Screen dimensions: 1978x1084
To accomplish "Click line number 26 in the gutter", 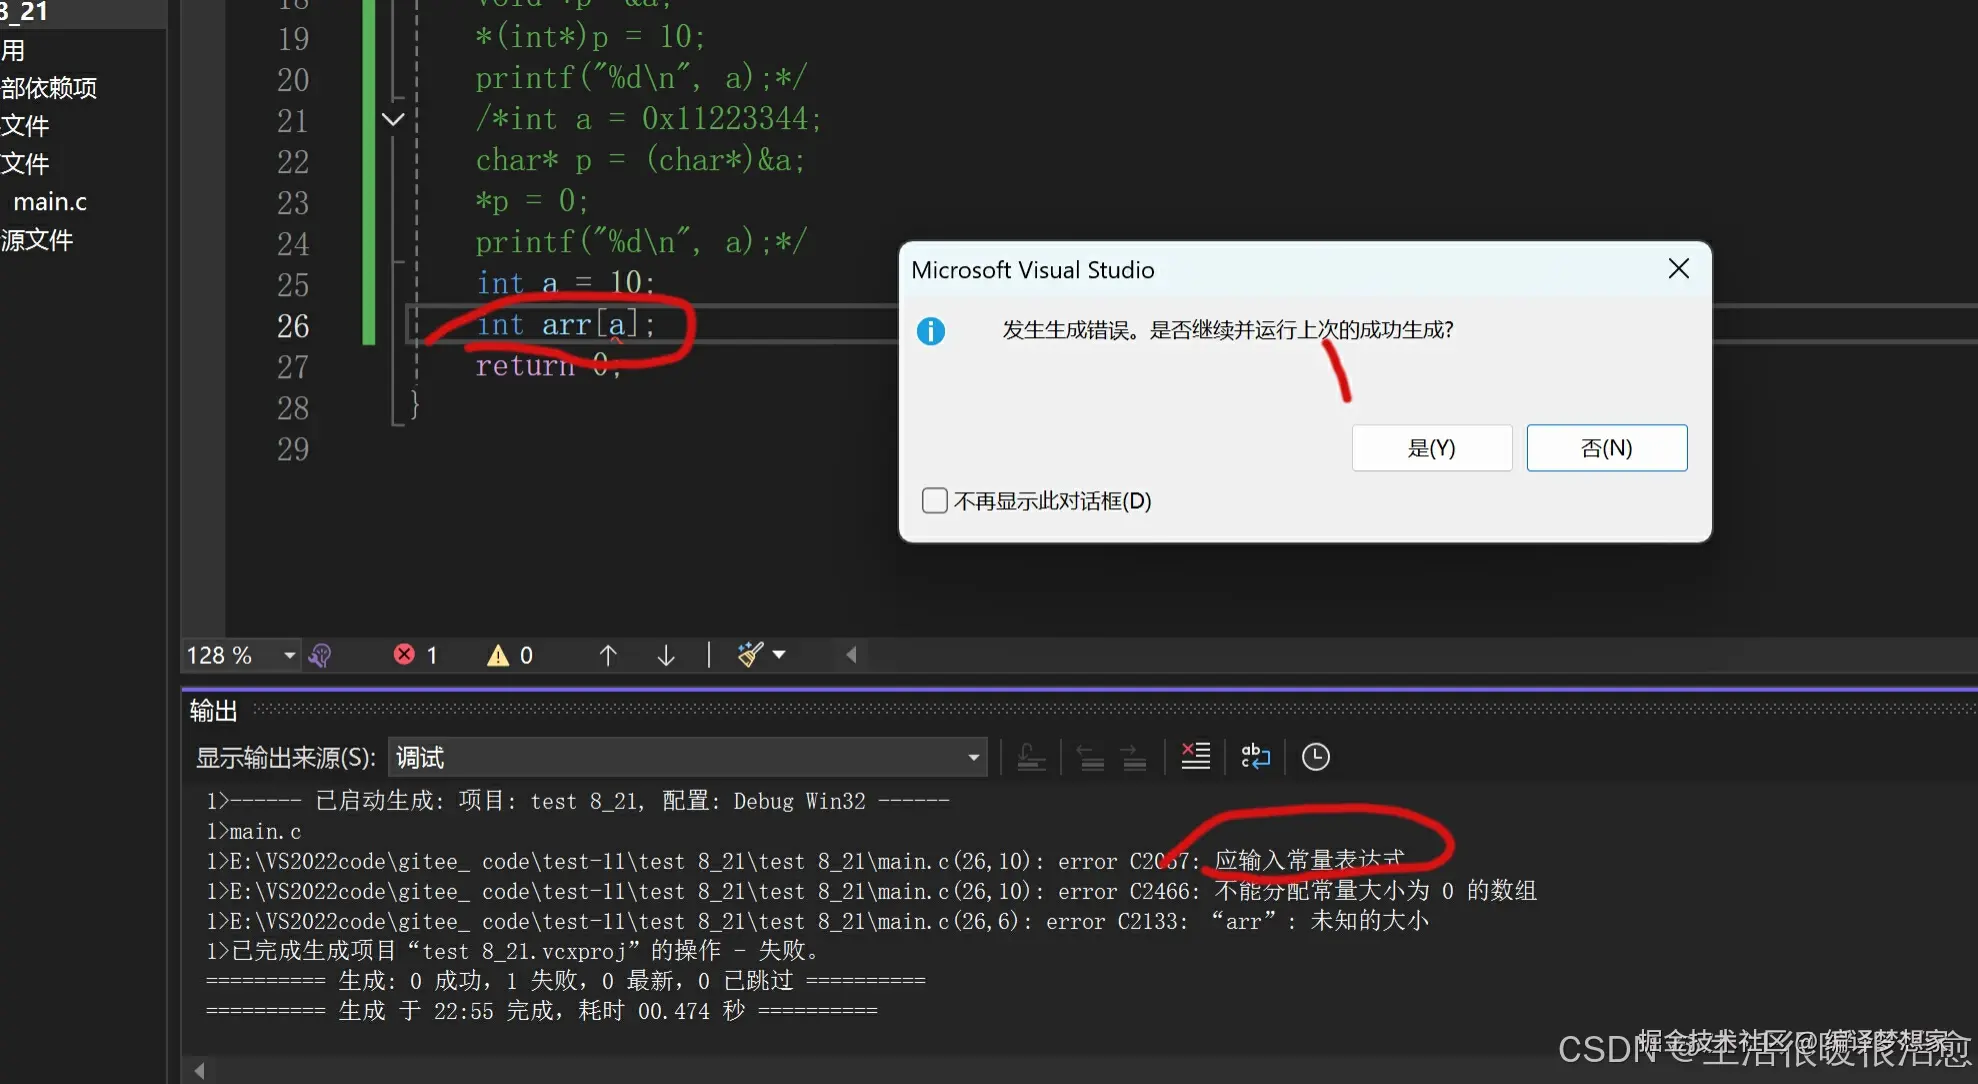I will click(x=293, y=326).
